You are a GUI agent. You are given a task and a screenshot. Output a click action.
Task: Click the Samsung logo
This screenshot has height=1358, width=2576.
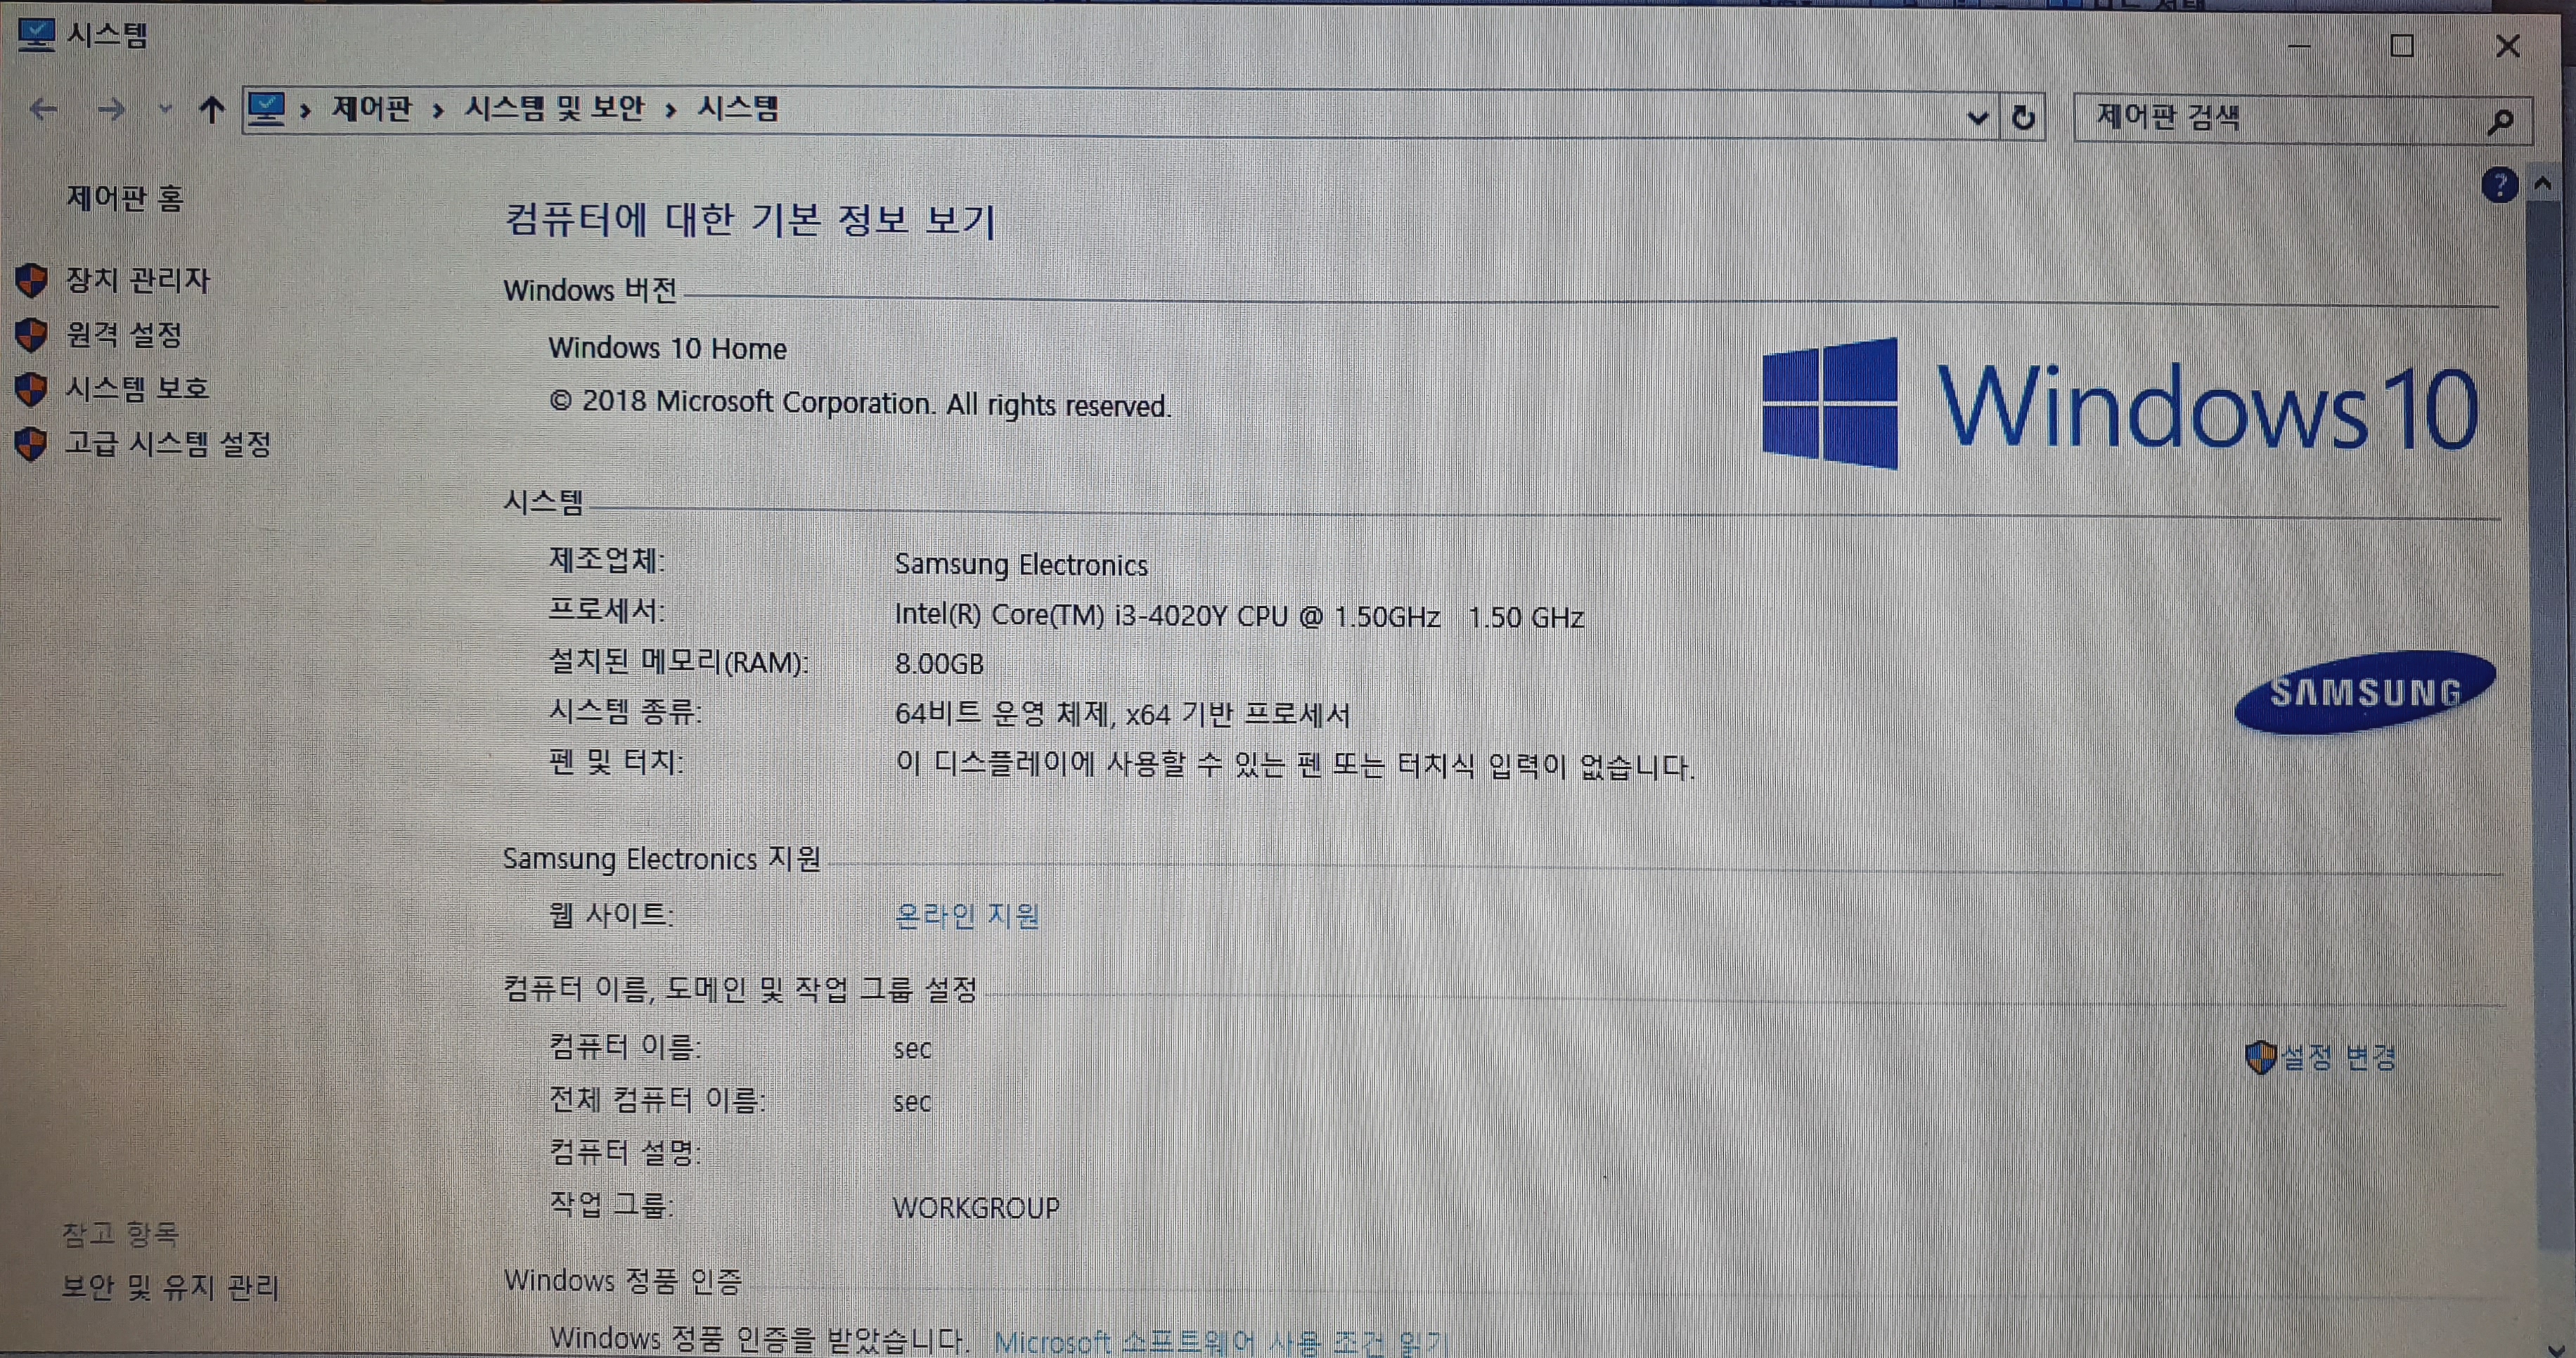coord(2365,692)
